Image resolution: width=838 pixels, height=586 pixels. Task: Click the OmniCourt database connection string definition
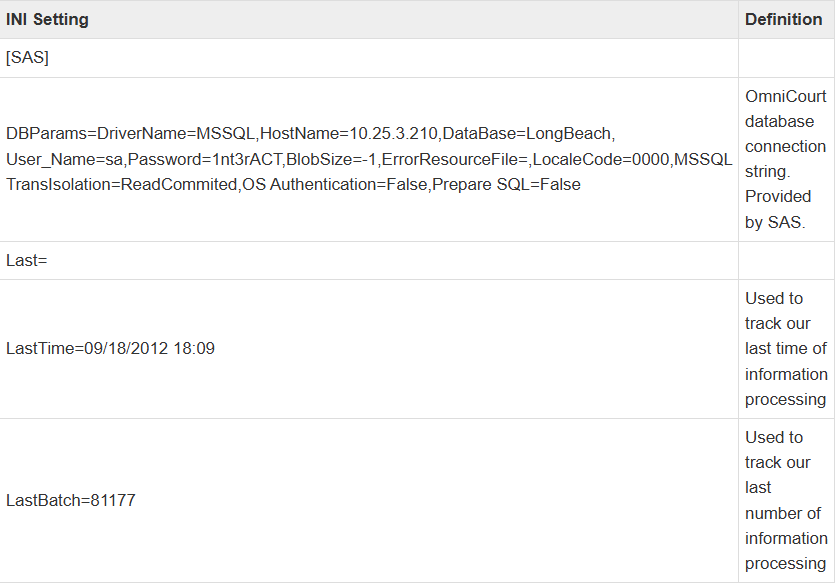coord(785,159)
